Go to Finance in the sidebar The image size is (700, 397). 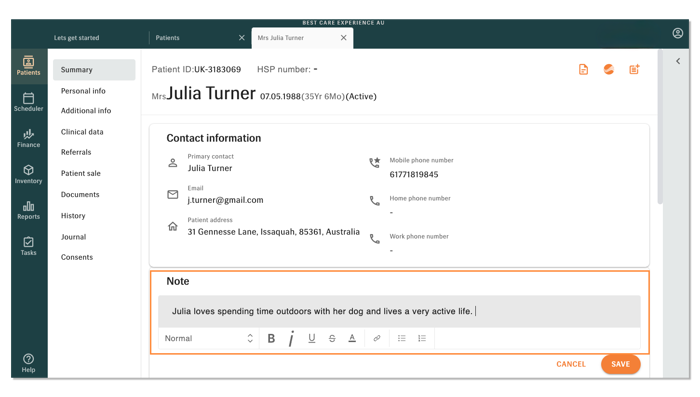(x=29, y=138)
